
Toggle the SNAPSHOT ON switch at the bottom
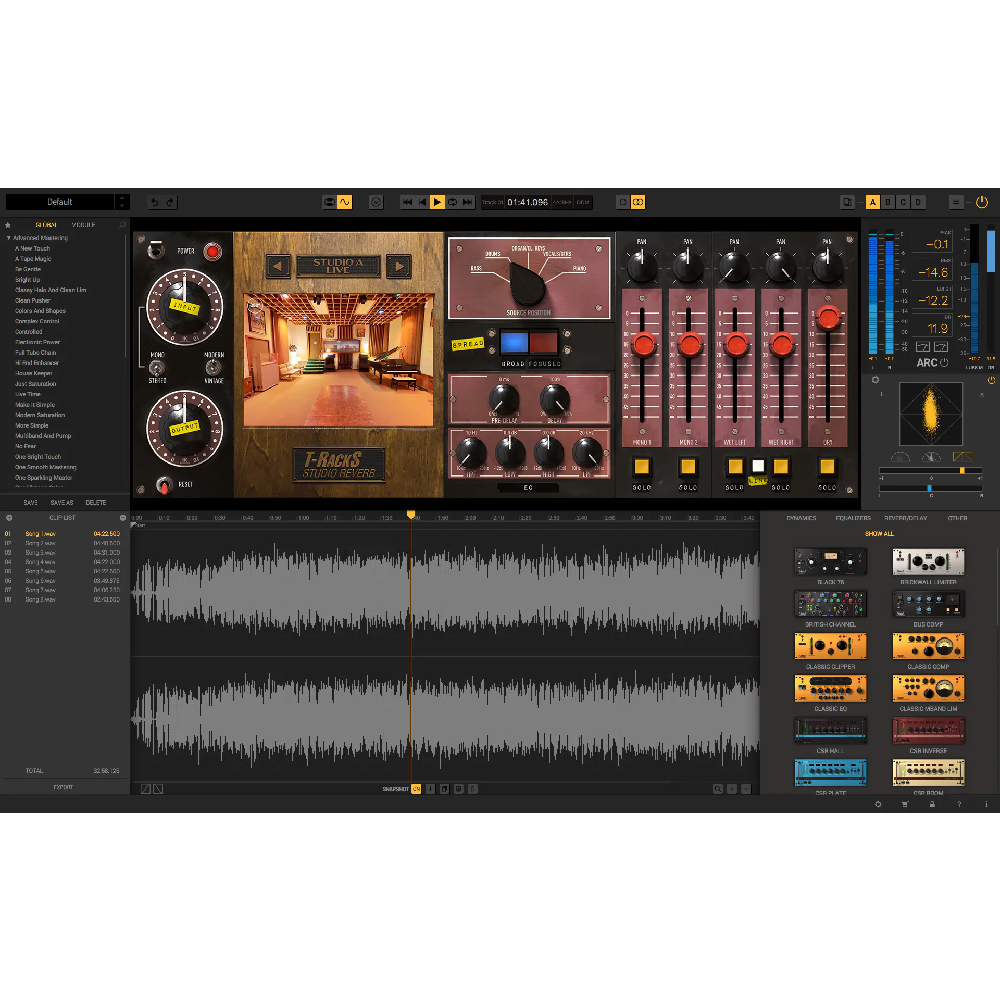(417, 788)
